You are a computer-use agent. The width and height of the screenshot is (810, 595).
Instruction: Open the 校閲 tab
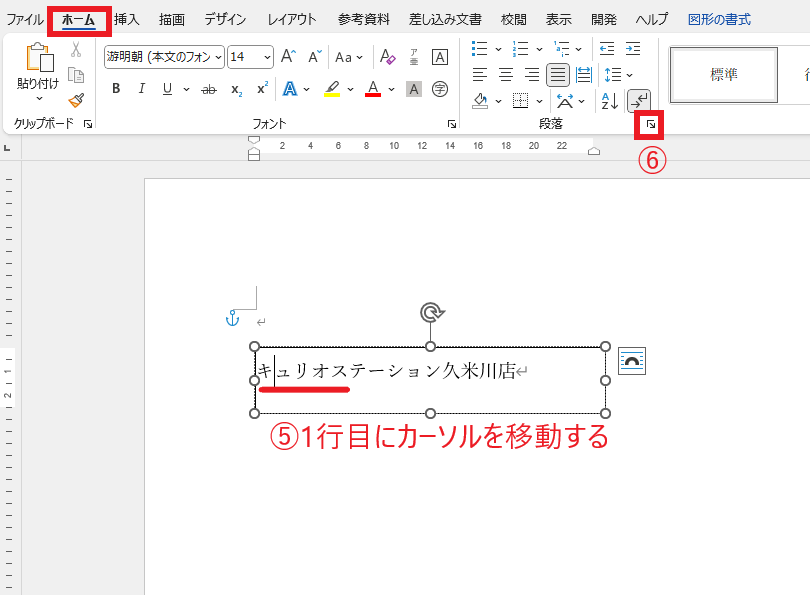coord(513,20)
